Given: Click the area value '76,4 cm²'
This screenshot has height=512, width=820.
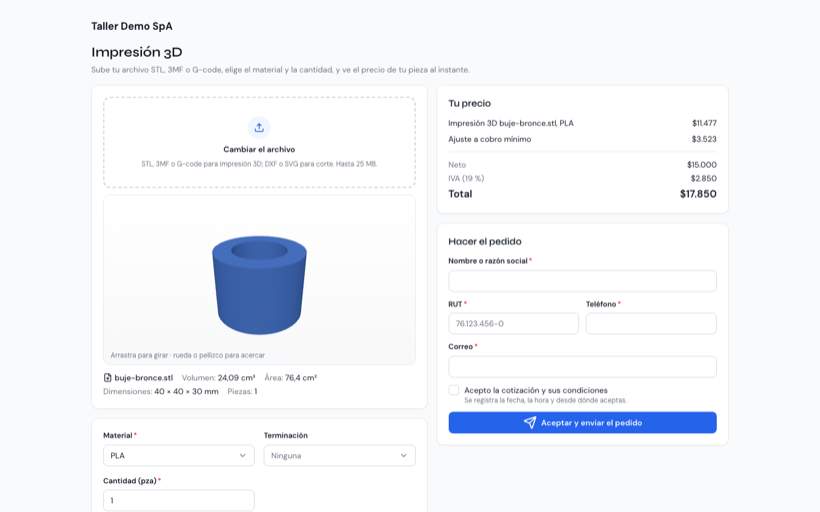Looking at the screenshot, I should pos(301,378).
